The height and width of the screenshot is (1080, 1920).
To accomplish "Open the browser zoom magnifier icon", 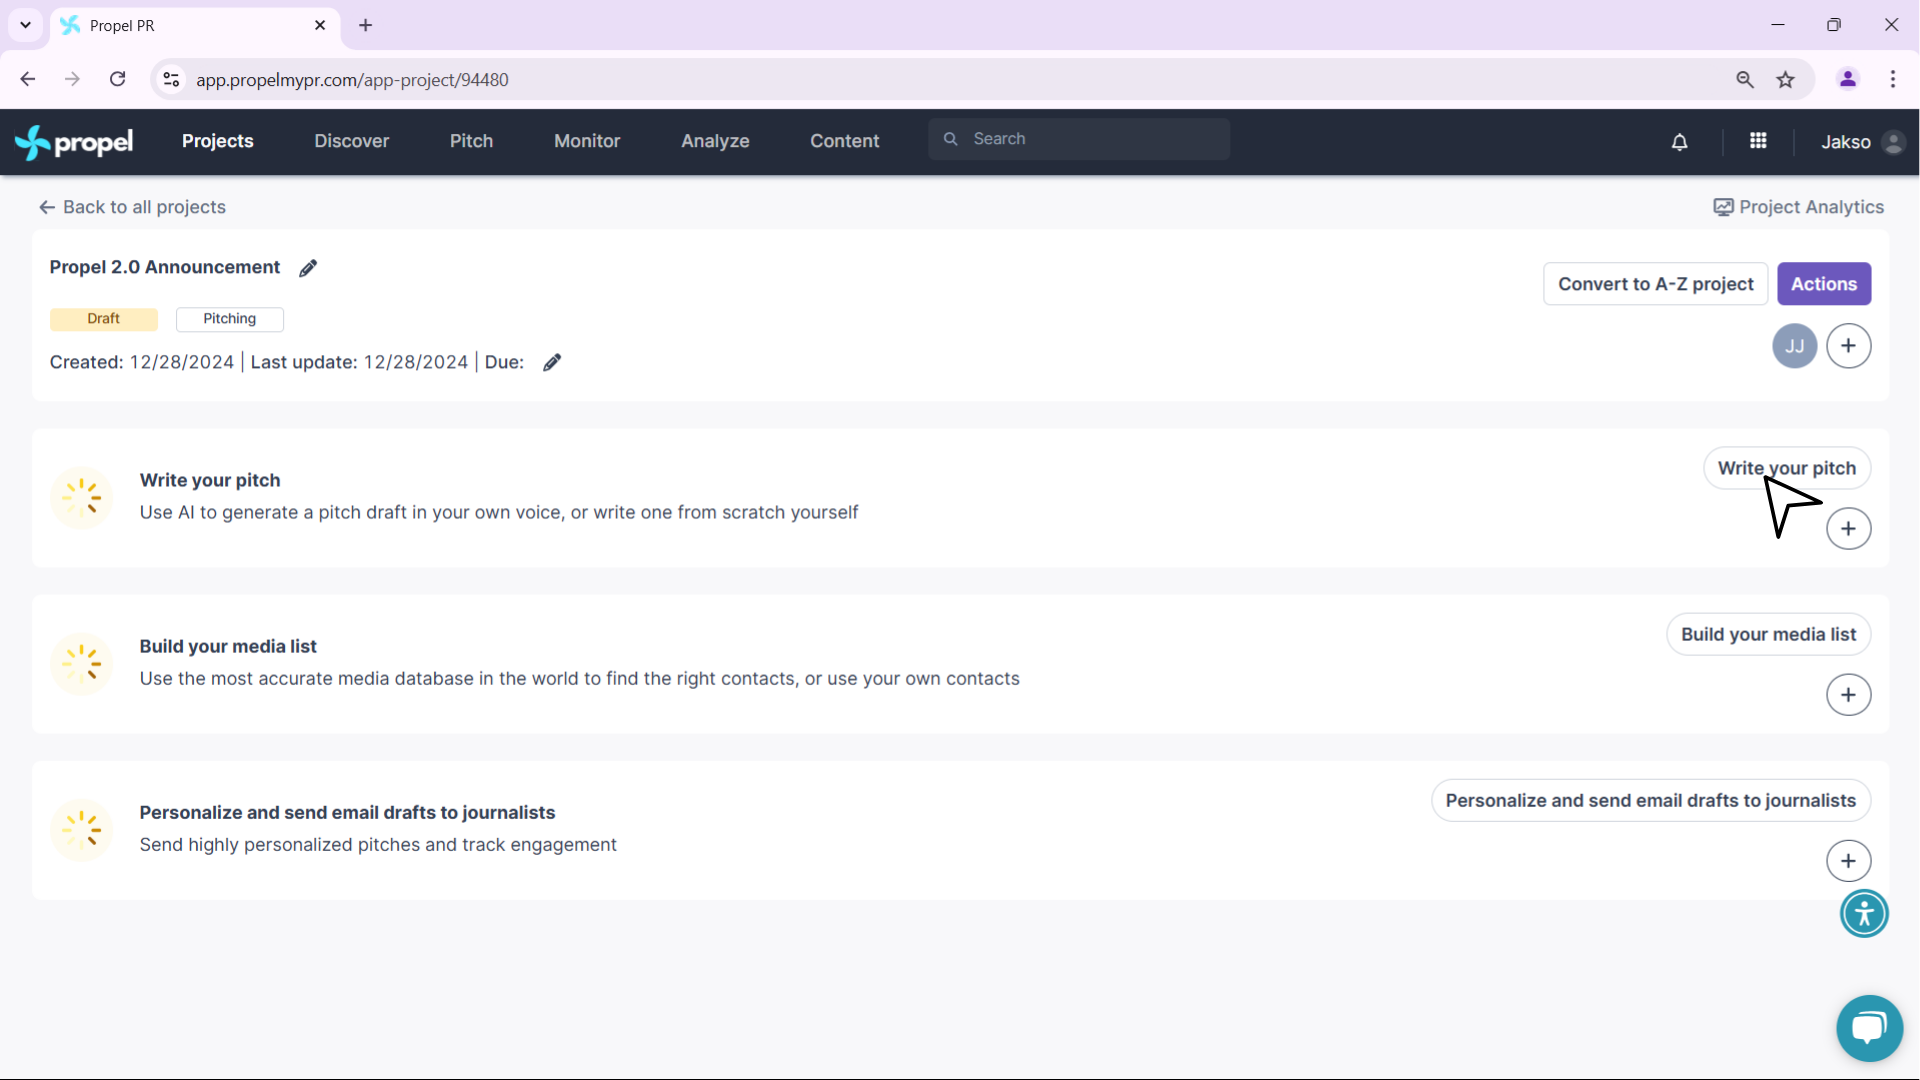I will (x=1745, y=80).
